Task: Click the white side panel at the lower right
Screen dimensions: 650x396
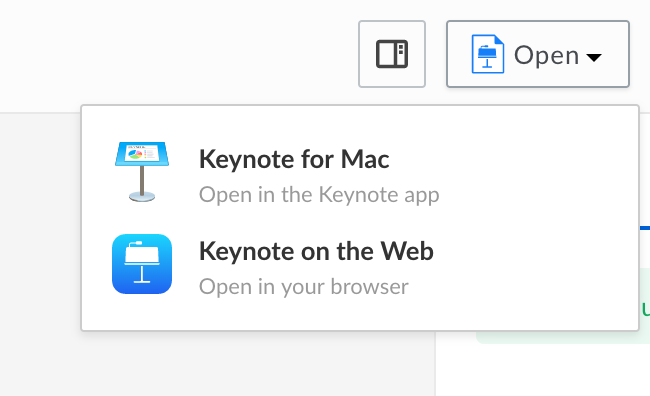Action: tap(543, 370)
